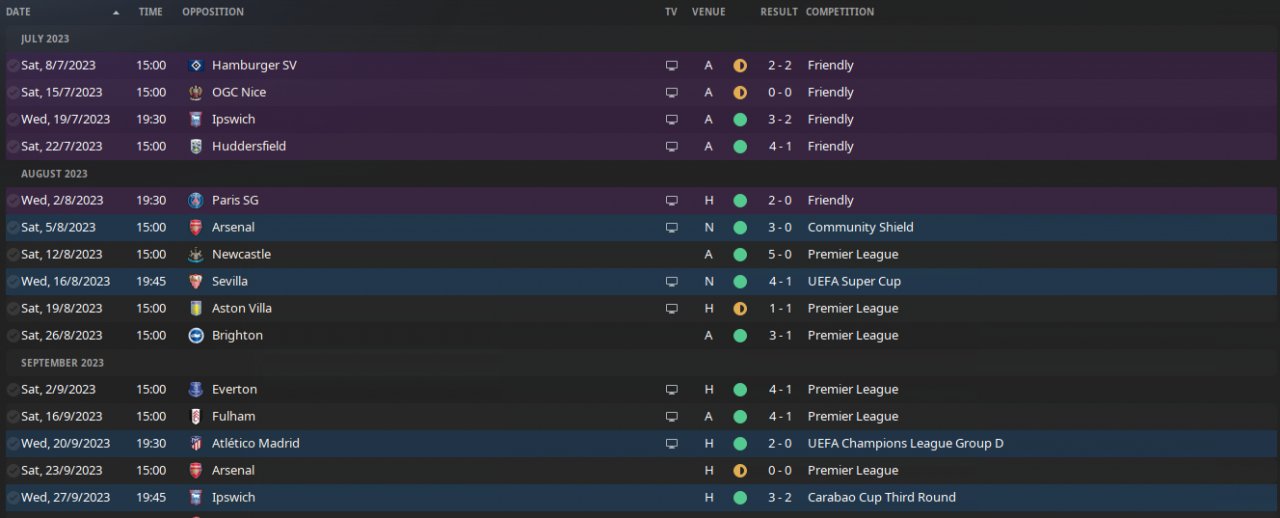The height and width of the screenshot is (518, 1280).
Task: Toggle the tick circle beside Sat, 8/7/2023
Action: (x=13, y=66)
